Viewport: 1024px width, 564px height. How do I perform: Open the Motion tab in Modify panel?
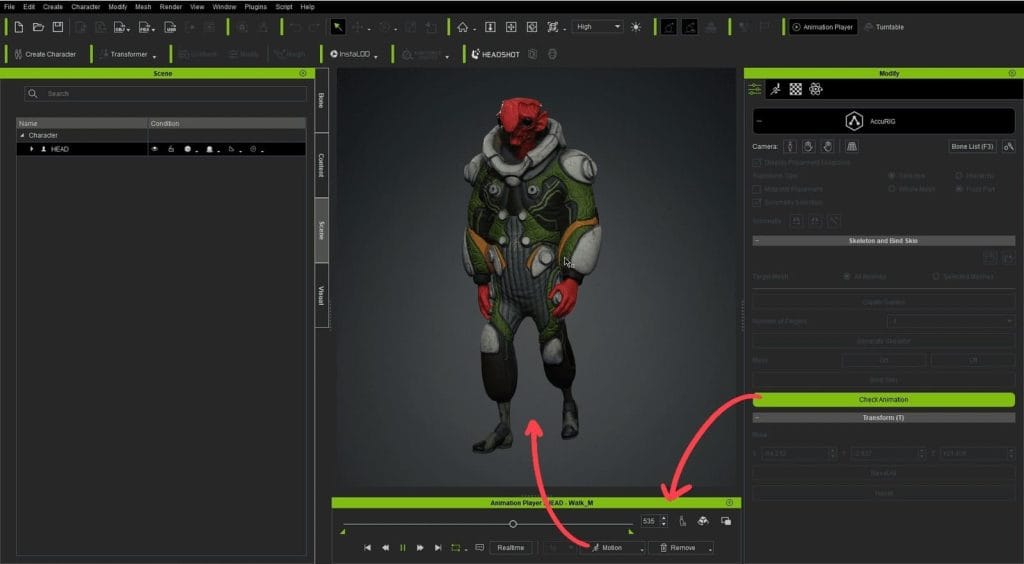click(775, 89)
